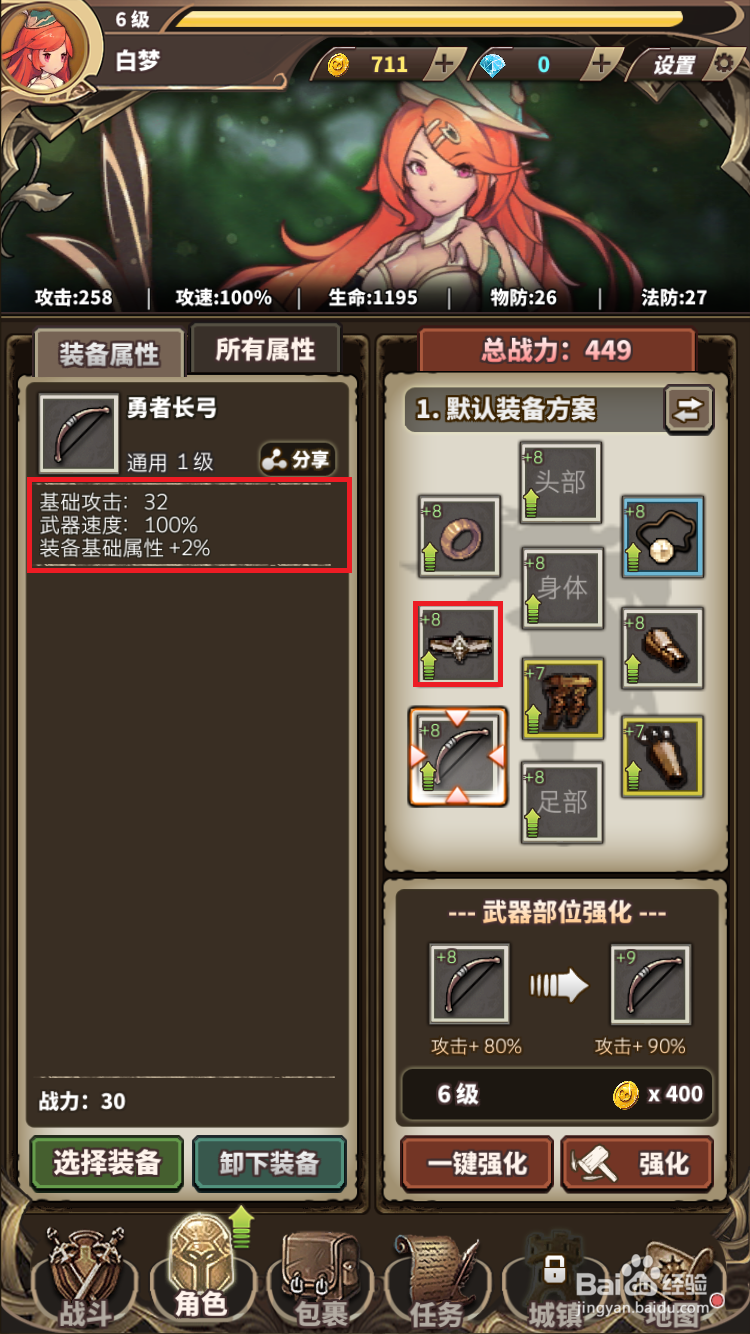This screenshot has height=1334, width=750.
Task: Select the belt slot outlined in red
Action: pyautogui.click(x=458, y=644)
